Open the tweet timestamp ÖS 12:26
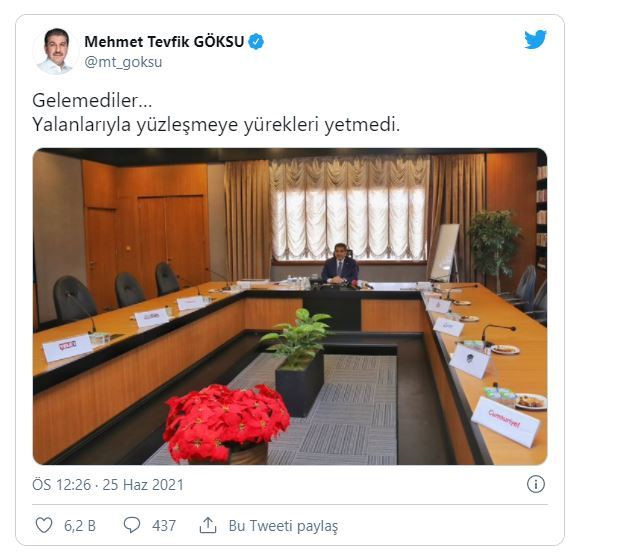 click(61, 485)
